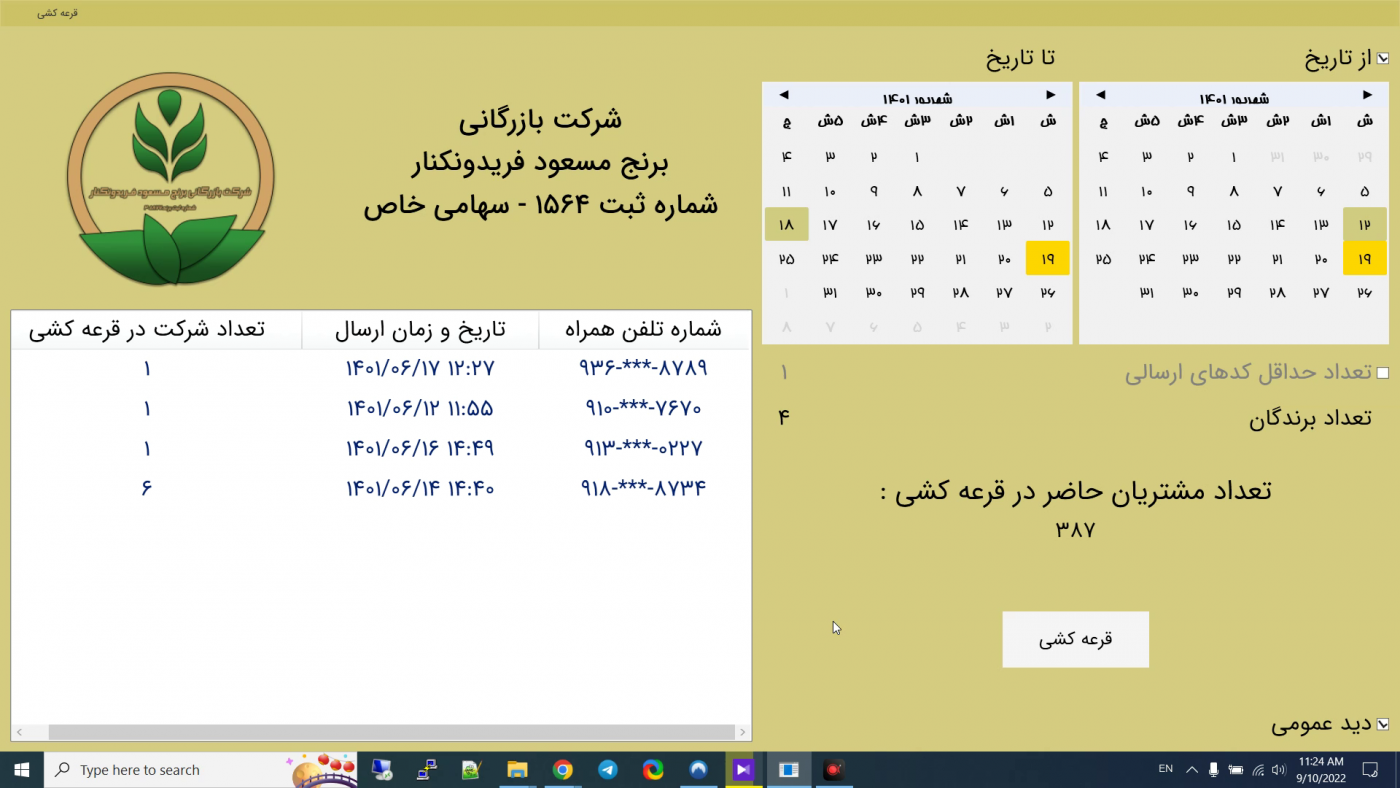The image size is (1400, 788).
Task: Open Google Chrome from the taskbar
Action: coord(563,769)
